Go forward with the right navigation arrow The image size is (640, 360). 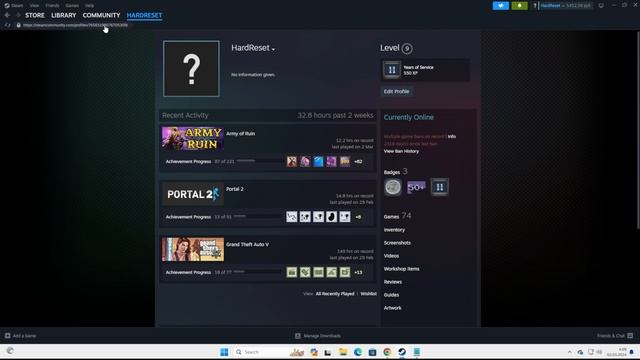click(18, 15)
